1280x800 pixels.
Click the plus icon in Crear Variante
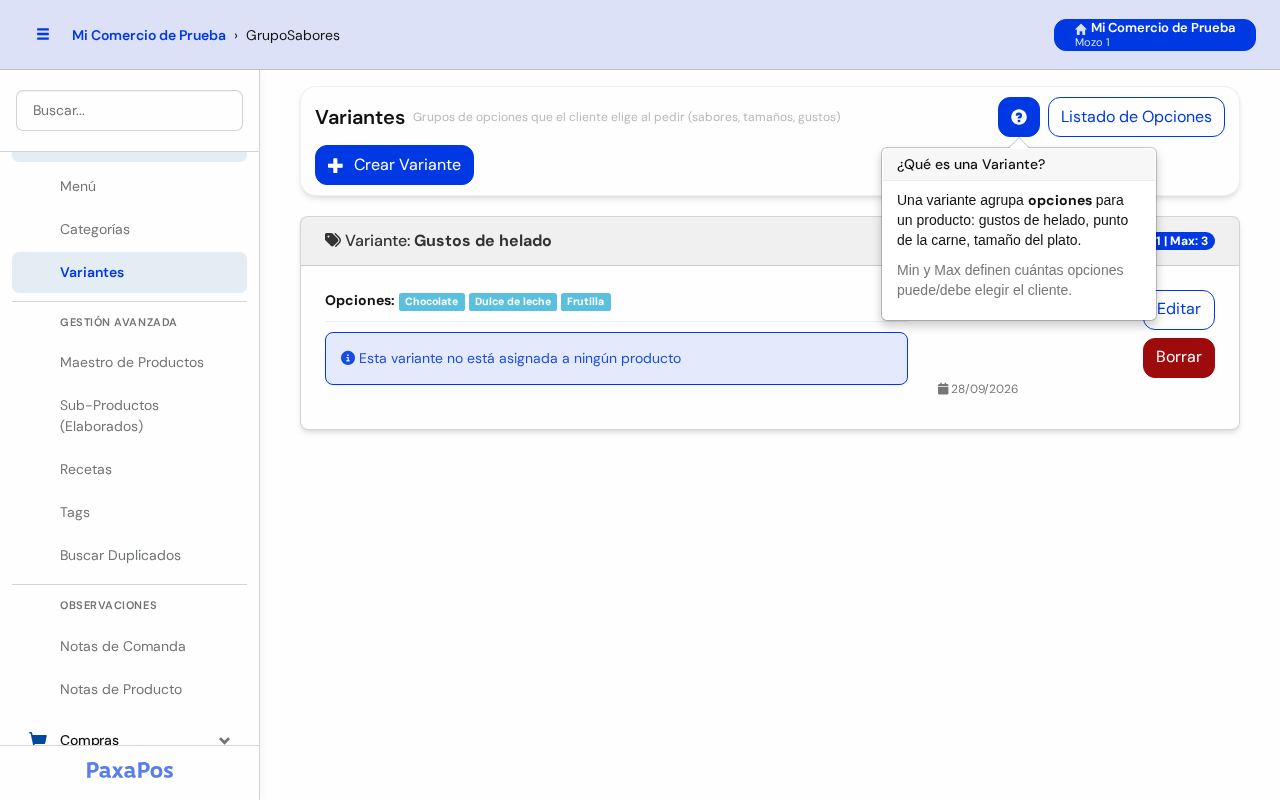[336, 165]
